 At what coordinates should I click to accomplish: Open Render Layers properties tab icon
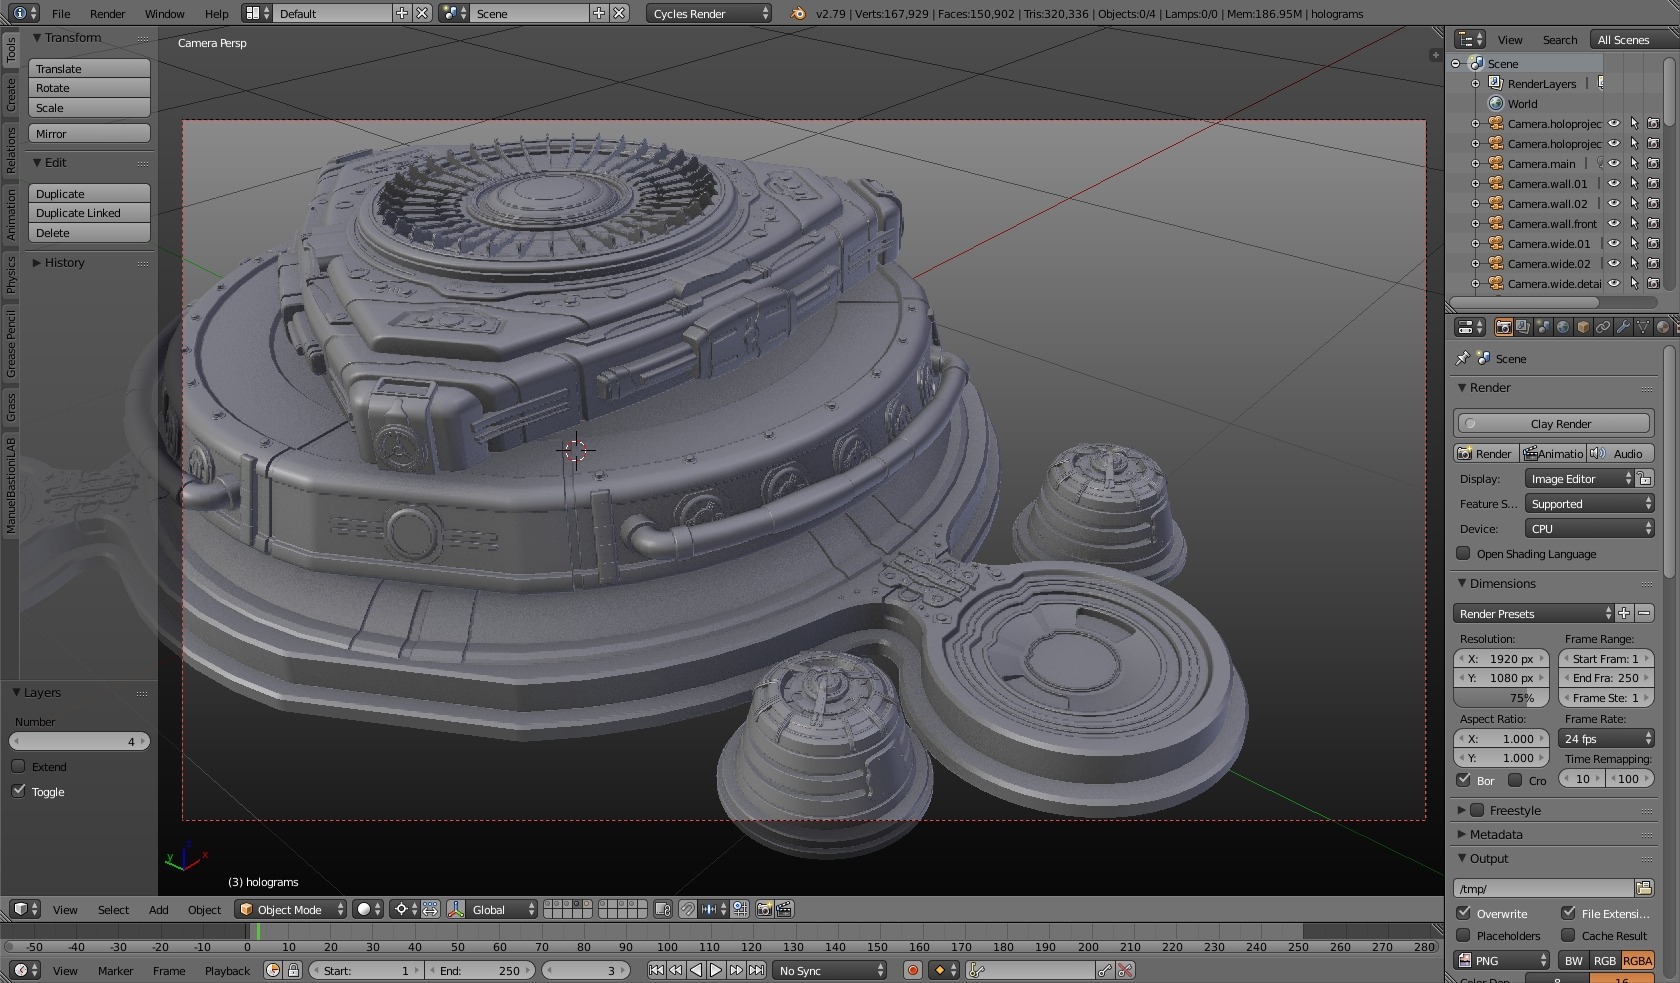pos(1523,327)
